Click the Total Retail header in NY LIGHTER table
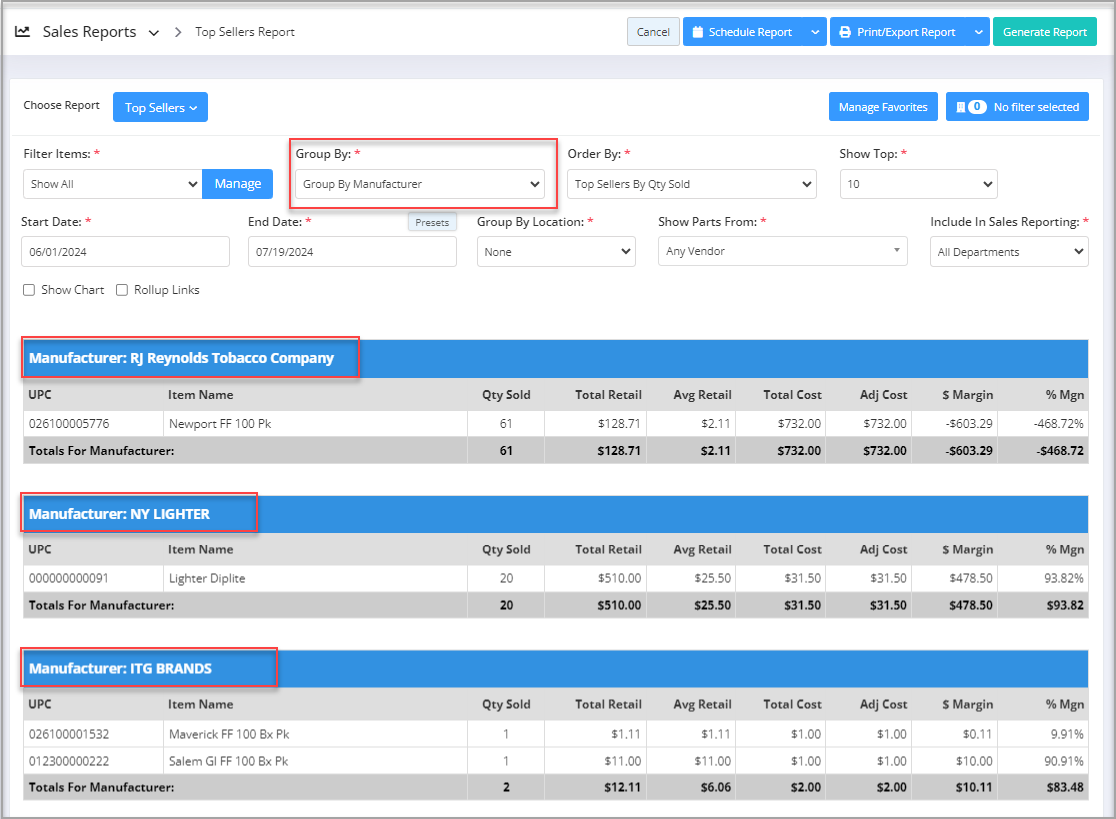This screenshot has height=819, width=1116. [x=609, y=549]
